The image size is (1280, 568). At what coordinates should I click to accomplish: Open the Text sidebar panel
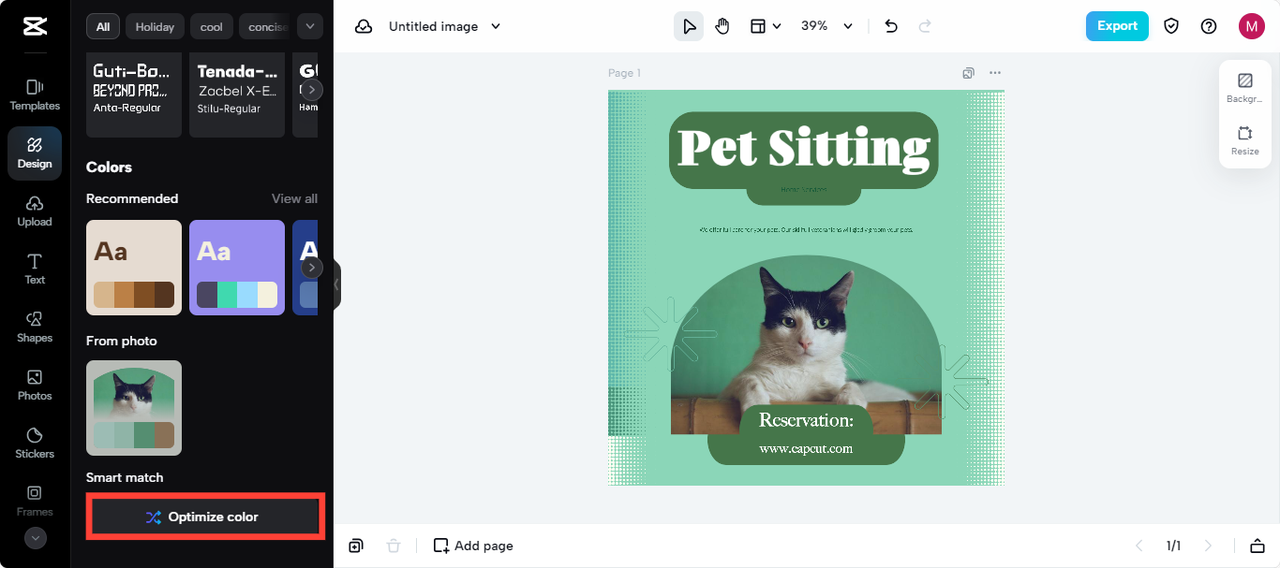[35, 269]
